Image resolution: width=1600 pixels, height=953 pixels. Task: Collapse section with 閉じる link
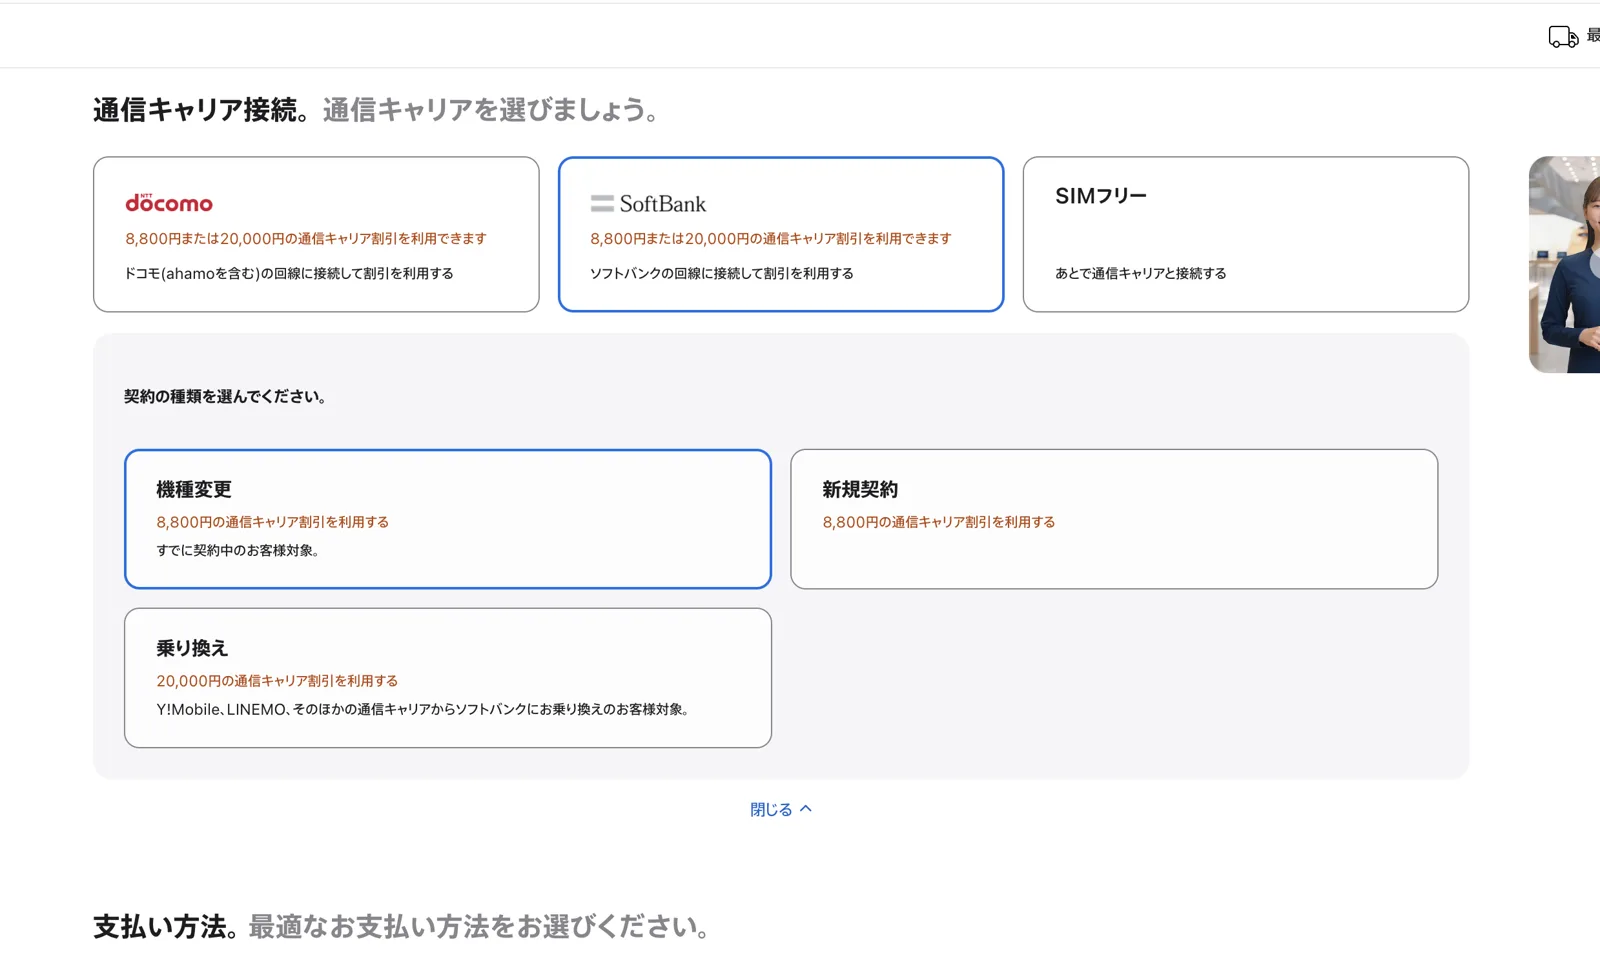(781, 809)
